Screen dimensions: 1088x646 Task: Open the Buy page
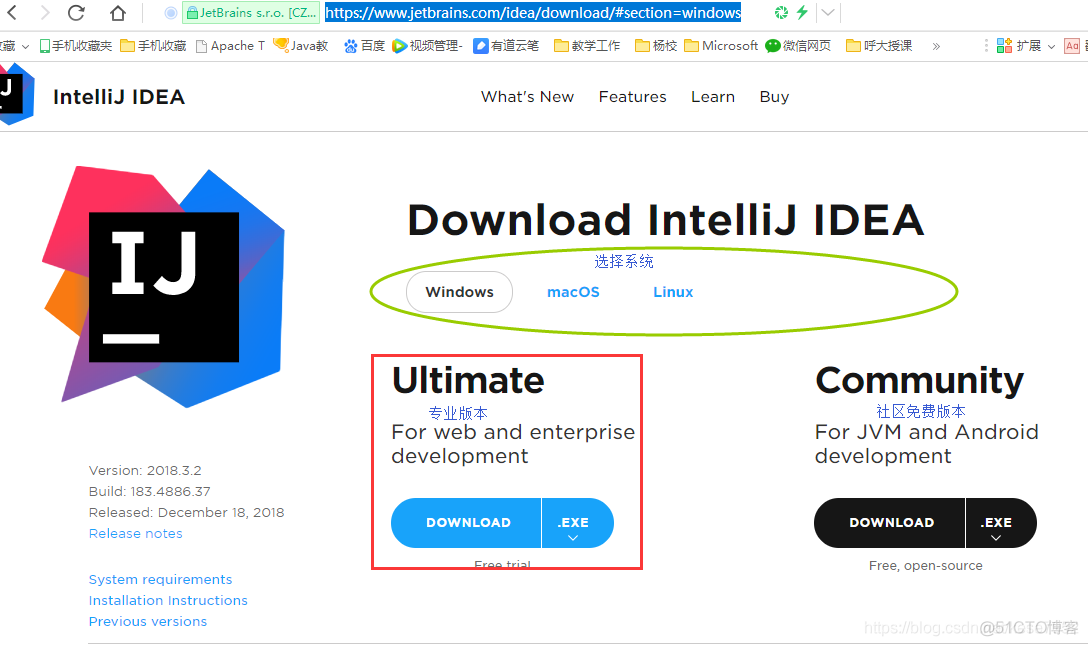[x=774, y=97]
